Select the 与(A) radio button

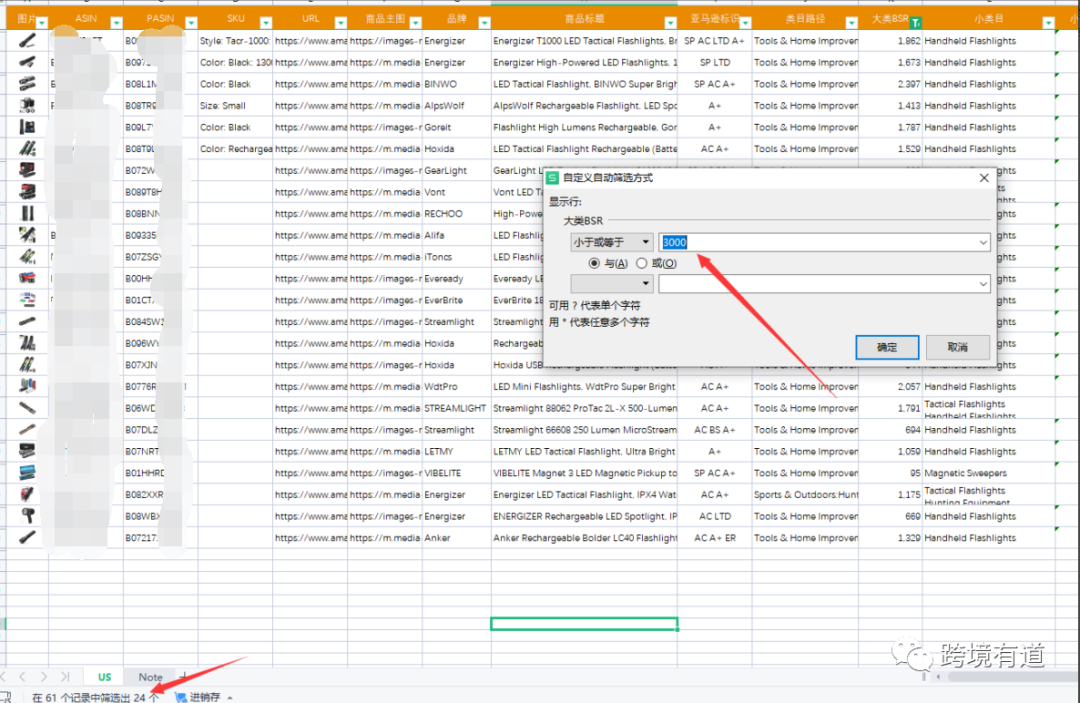(594, 263)
